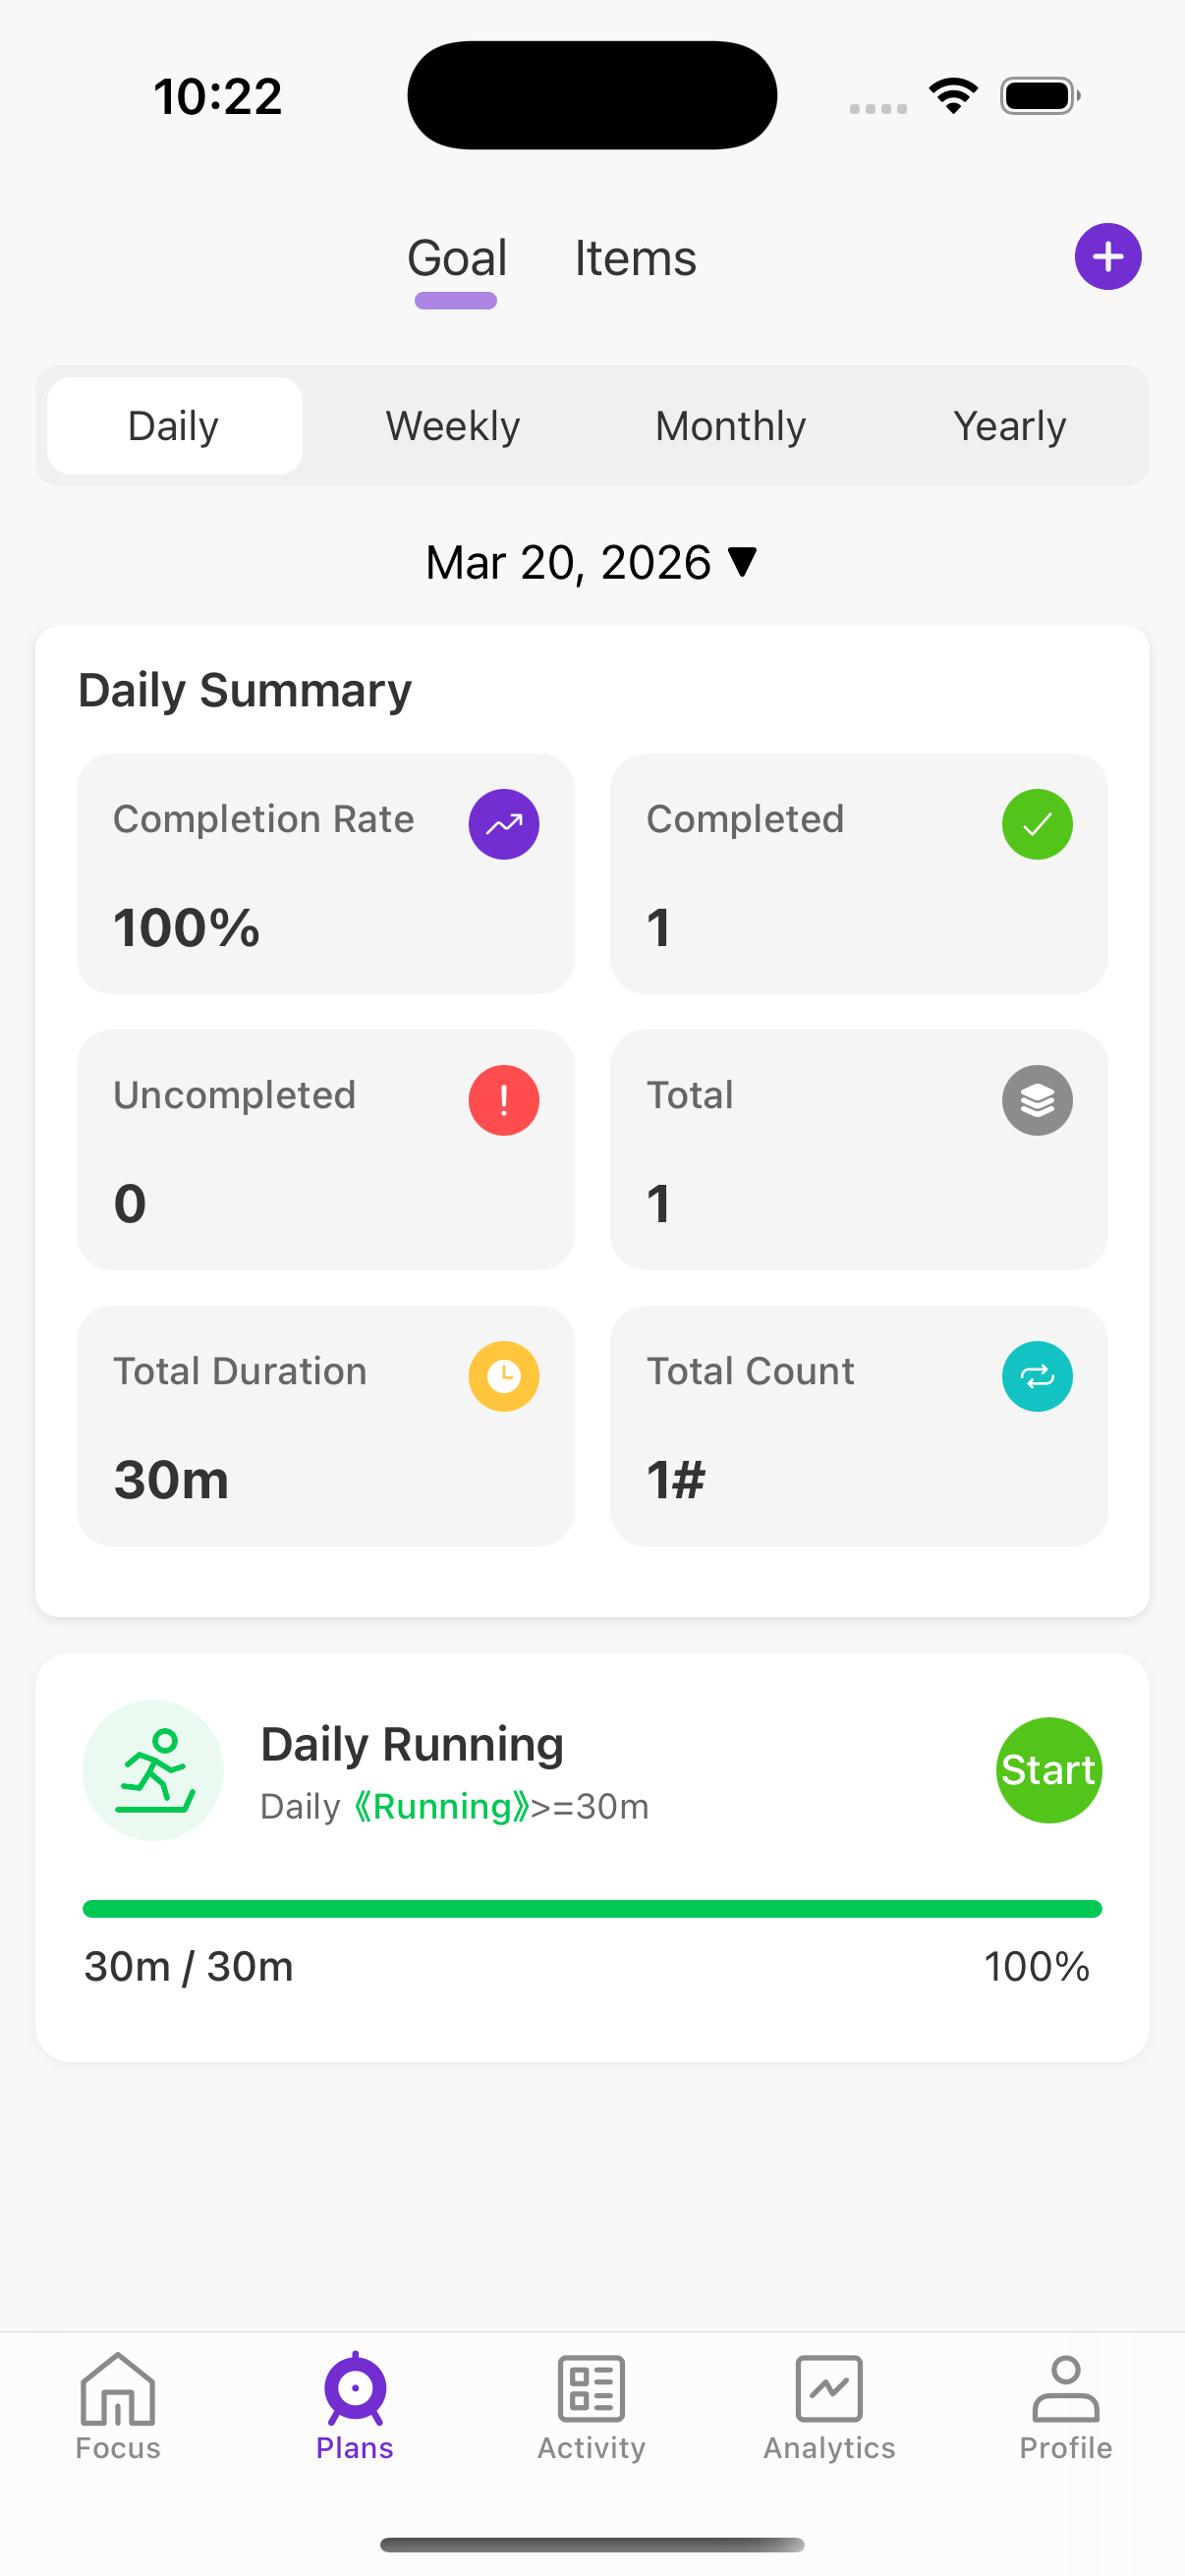Screen dimensions: 1185x2576
Task: Tap the yellow Total Duration clock icon
Action: click(504, 1376)
